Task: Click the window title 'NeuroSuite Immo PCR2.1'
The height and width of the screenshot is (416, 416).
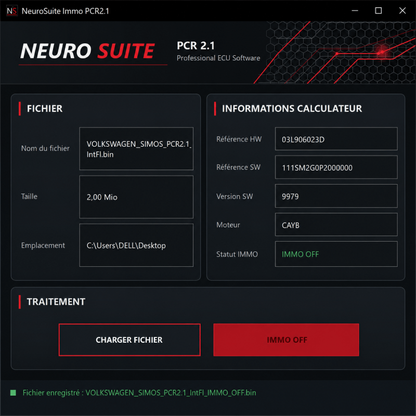Action: click(x=65, y=11)
